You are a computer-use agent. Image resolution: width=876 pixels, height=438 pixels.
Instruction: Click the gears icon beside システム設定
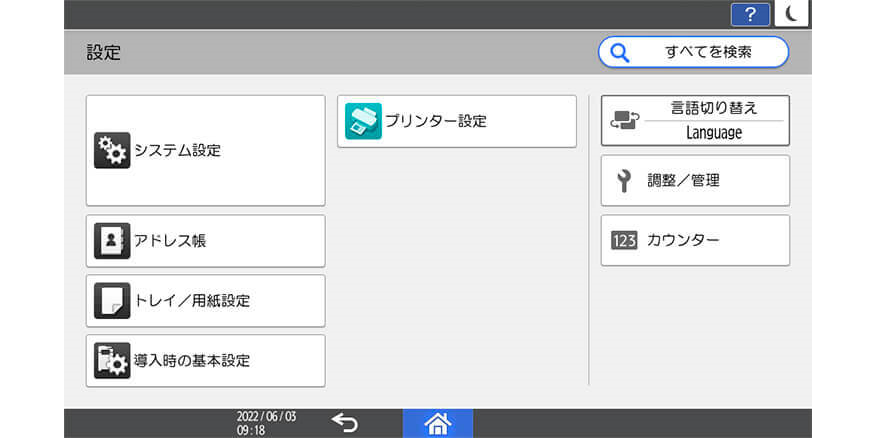click(x=112, y=151)
